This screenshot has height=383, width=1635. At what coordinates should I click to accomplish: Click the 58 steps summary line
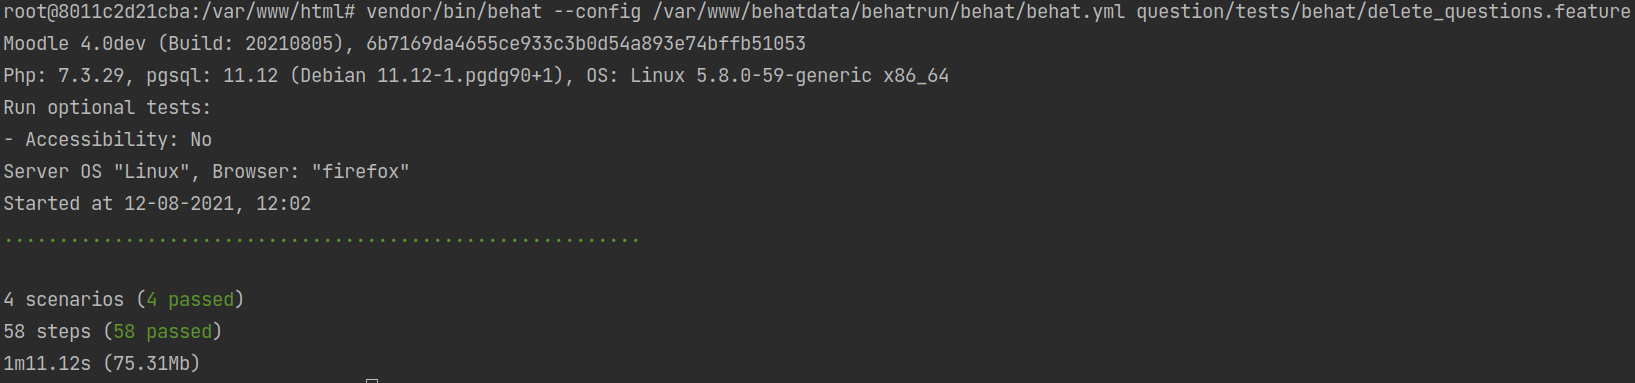tap(112, 332)
